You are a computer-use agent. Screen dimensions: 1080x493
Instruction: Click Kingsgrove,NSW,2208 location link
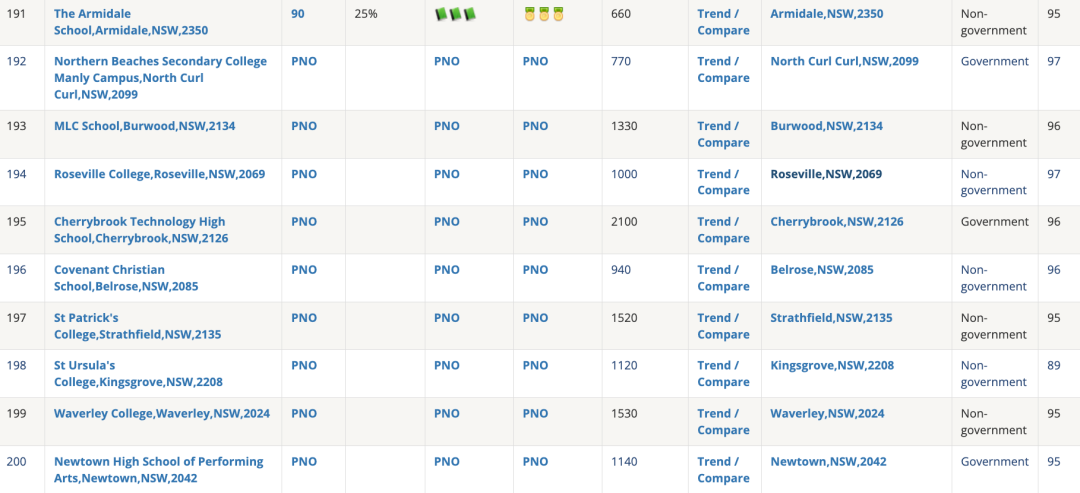coord(832,366)
